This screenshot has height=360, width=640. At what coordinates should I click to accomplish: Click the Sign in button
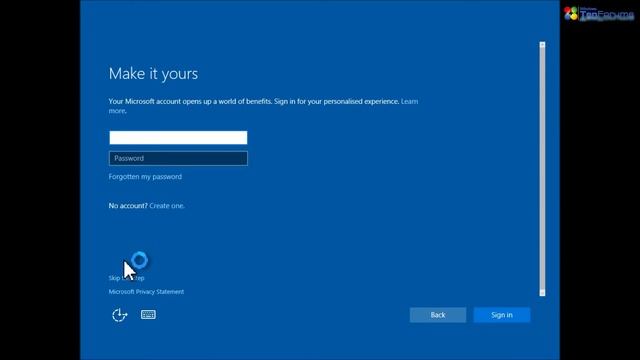pos(502,315)
